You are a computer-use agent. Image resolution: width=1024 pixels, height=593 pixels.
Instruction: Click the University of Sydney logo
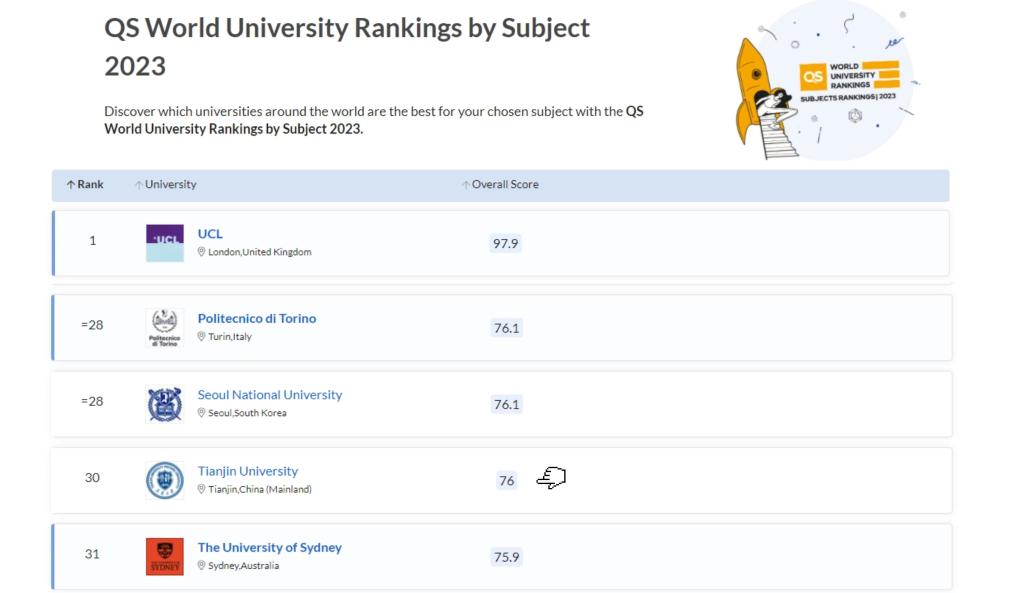[165, 556]
